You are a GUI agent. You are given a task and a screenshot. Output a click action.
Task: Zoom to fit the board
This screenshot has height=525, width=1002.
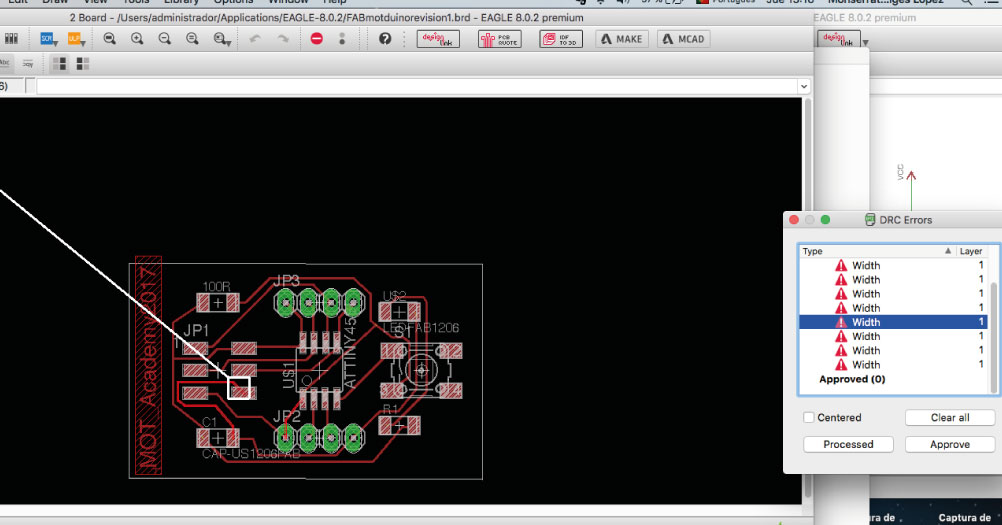tap(110, 39)
